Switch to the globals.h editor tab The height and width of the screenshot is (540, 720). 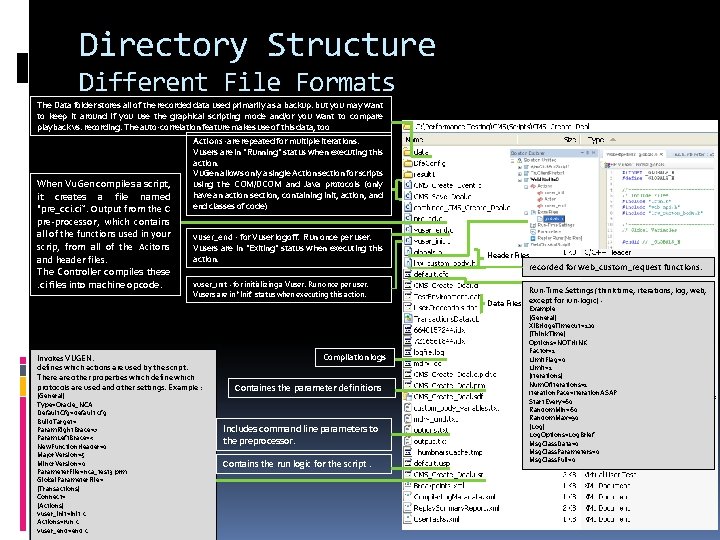coord(634,154)
